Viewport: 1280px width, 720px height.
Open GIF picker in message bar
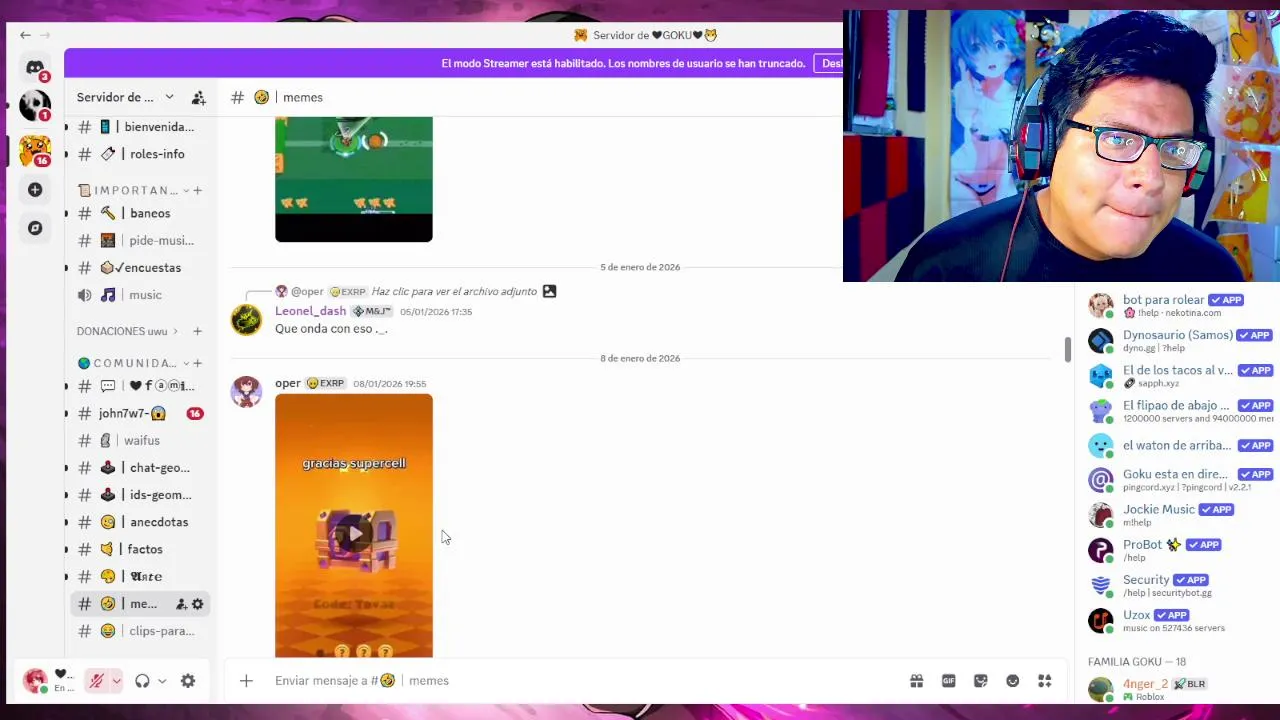tap(948, 681)
